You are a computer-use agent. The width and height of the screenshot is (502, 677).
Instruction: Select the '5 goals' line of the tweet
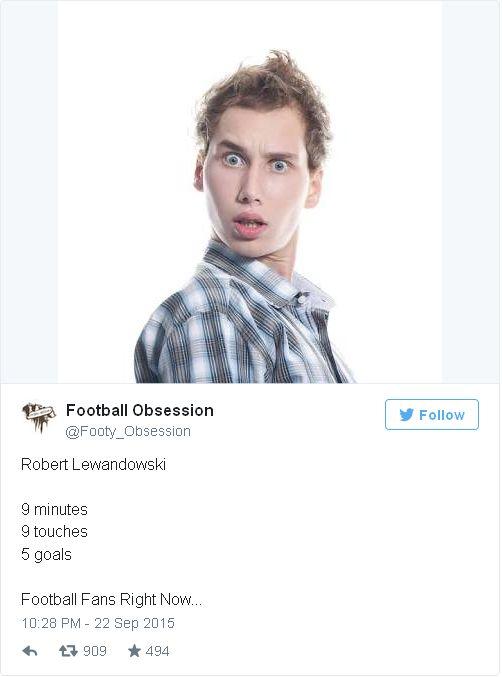[46, 554]
